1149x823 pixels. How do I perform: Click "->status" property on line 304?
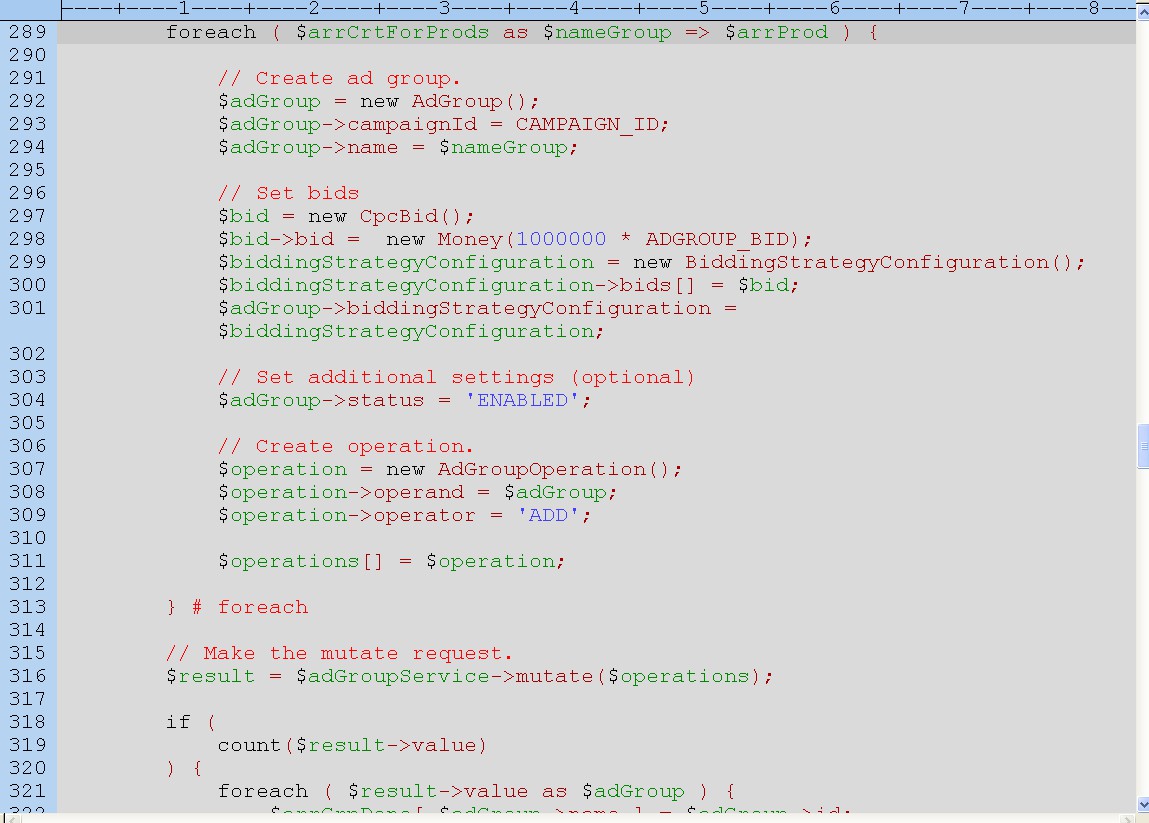(x=372, y=400)
